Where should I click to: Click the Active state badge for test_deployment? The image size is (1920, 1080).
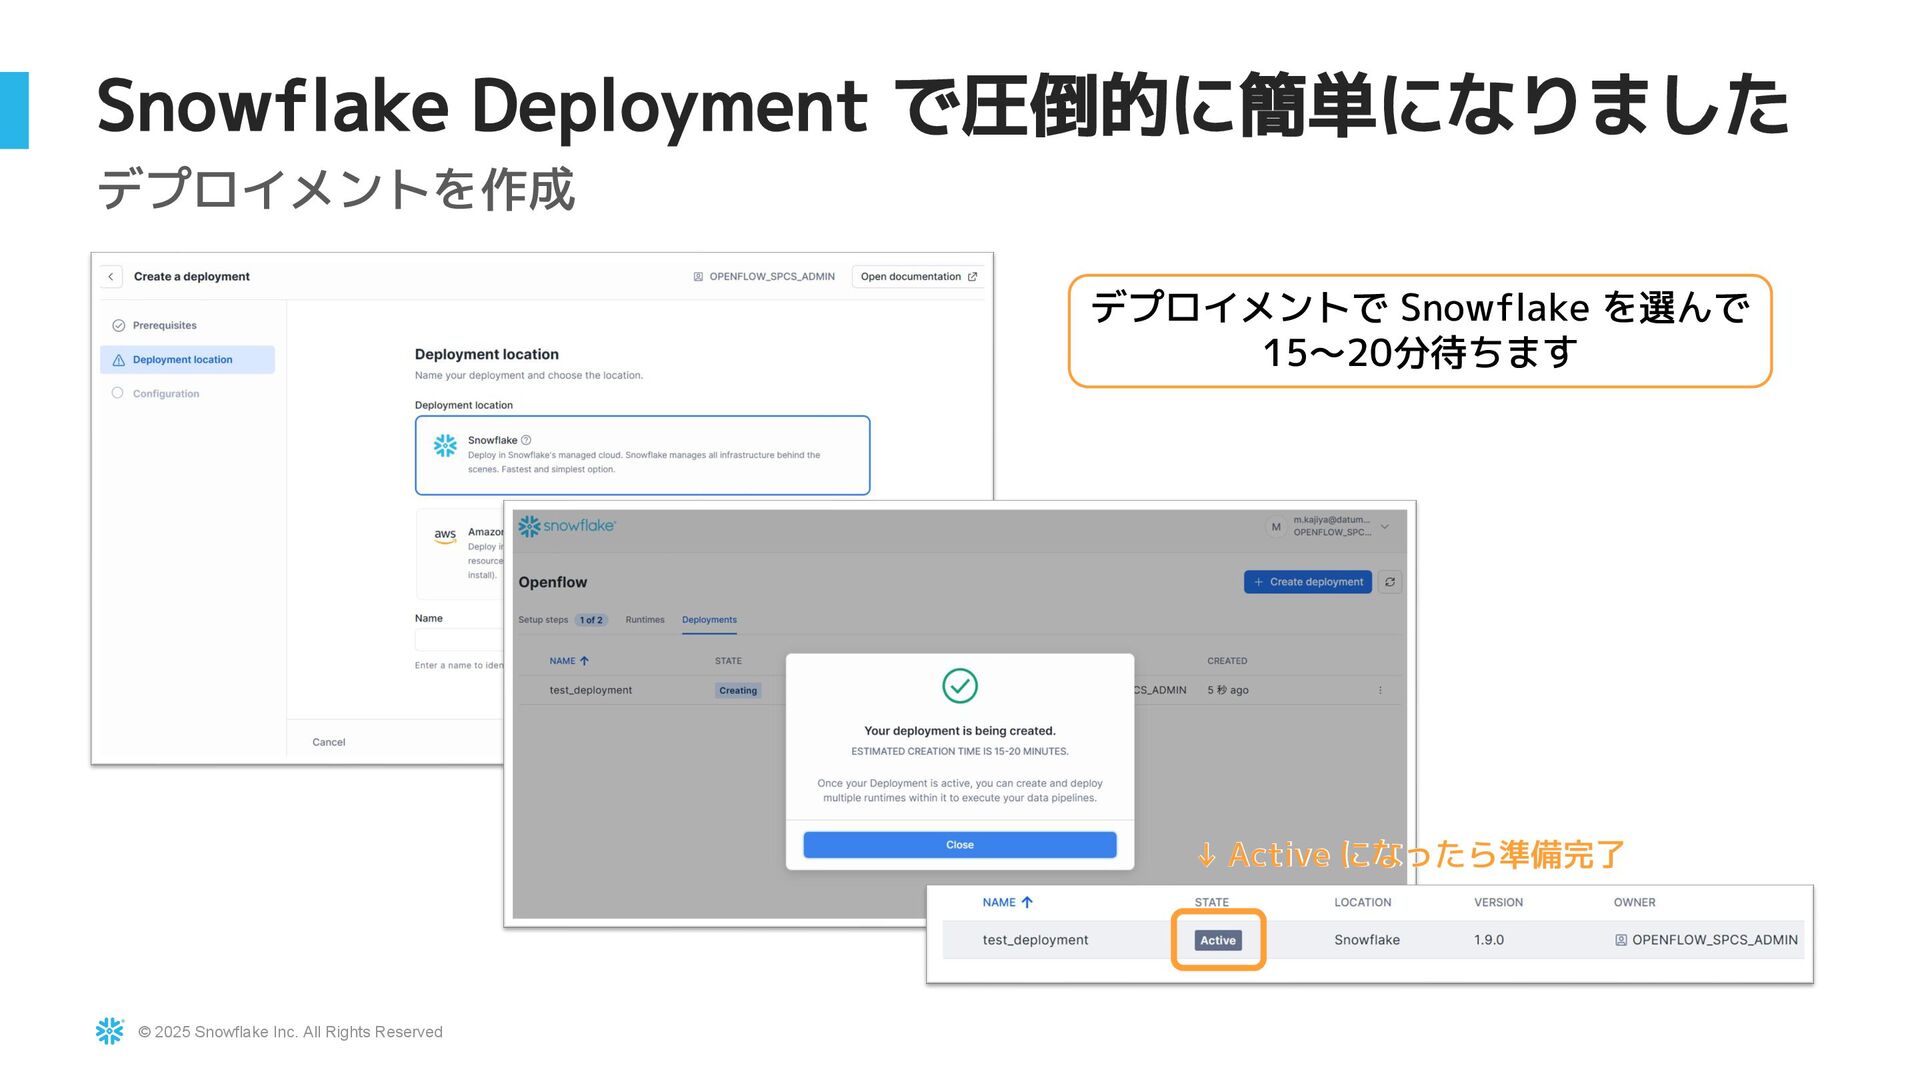(1217, 940)
